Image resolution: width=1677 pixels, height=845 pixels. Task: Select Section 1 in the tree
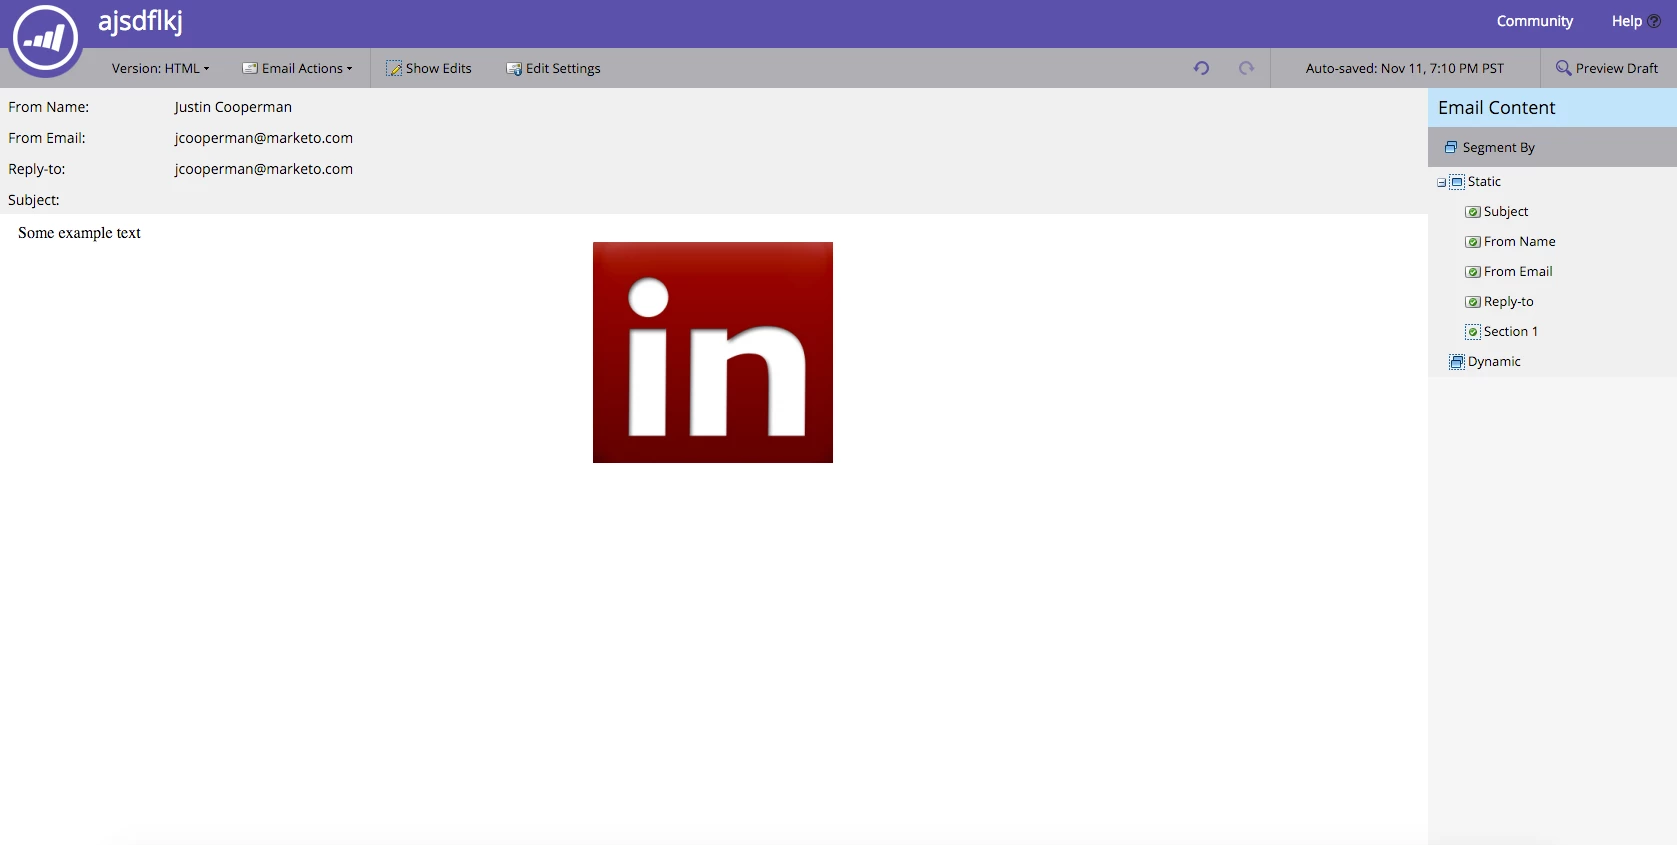coord(1510,331)
